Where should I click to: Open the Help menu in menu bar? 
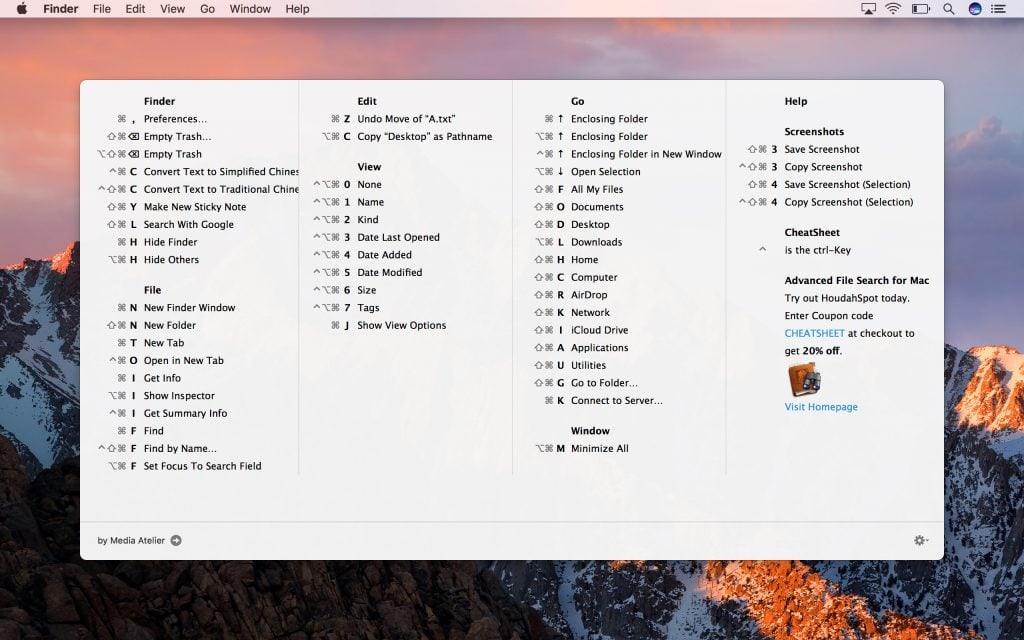tap(297, 8)
